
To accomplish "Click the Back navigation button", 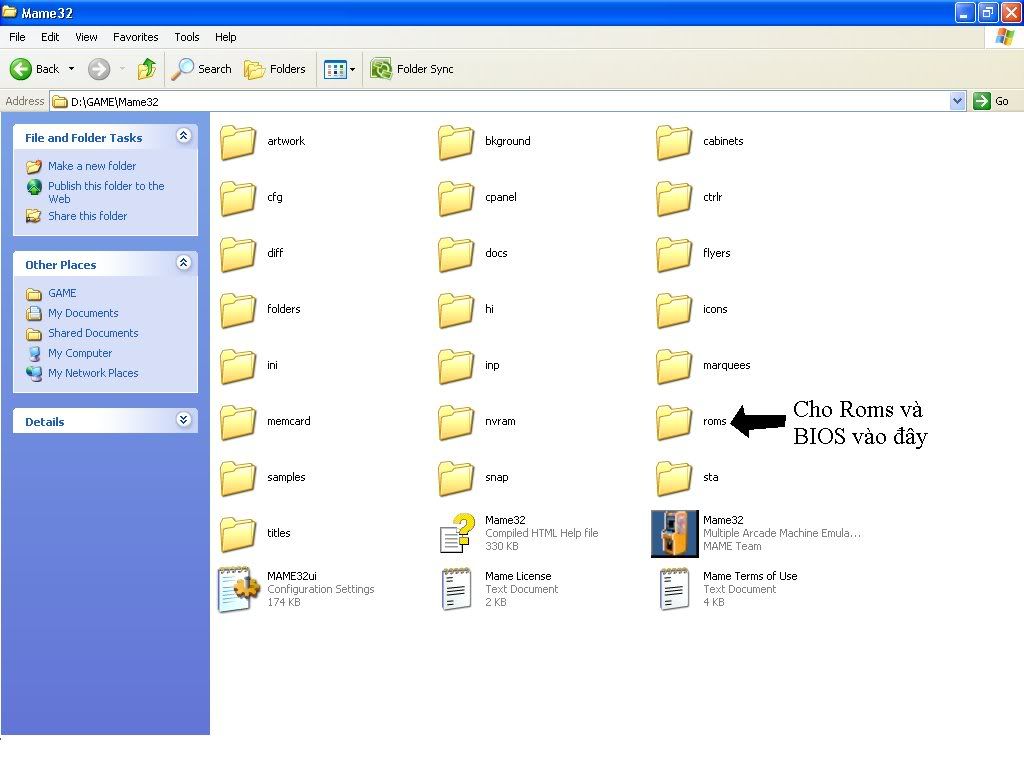I will (35, 69).
